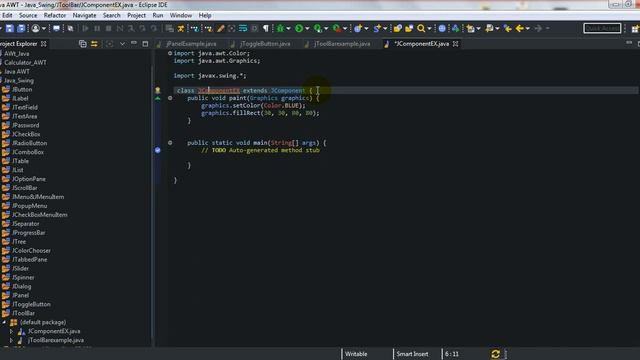Image resolution: width=640 pixels, height=360 pixels.
Task: Open Project Explorer View Menu chevron
Action: tap(122, 44)
